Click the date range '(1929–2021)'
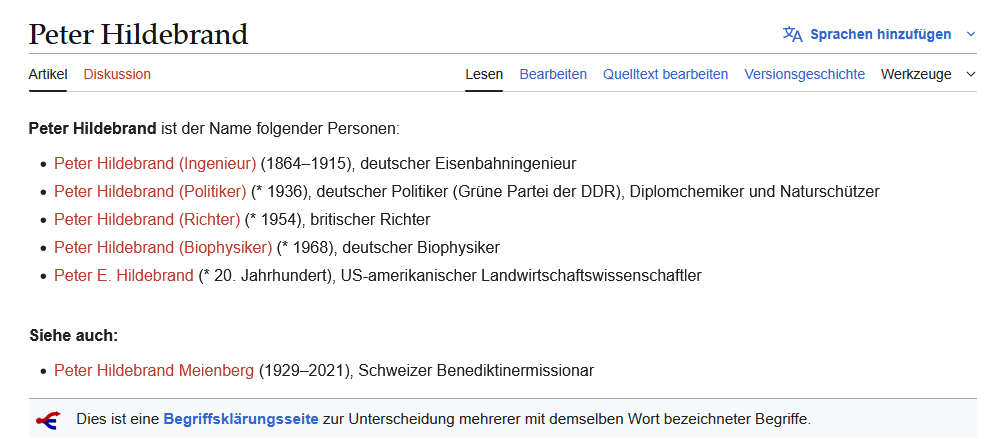This screenshot has width=993, height=439. (306, 371)
